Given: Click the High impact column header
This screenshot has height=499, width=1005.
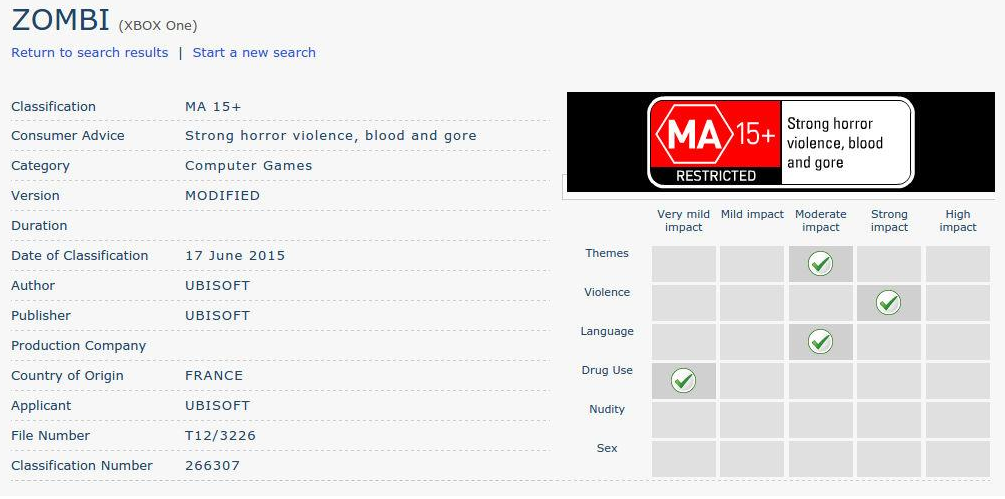Looking at the screenshot, I should click(x=958, y=220).
